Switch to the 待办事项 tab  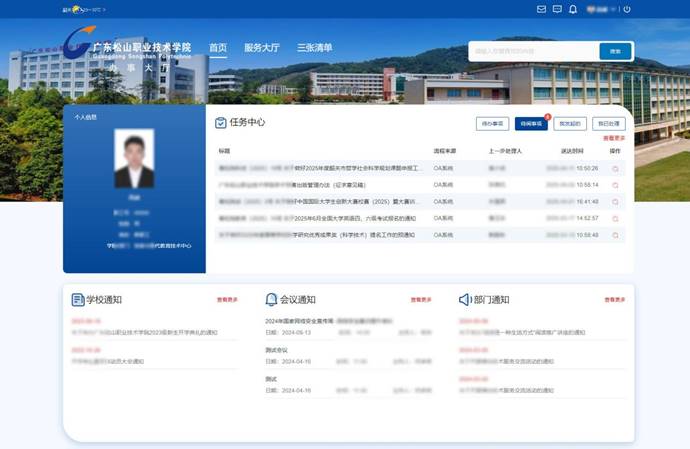tap(492, 124)
